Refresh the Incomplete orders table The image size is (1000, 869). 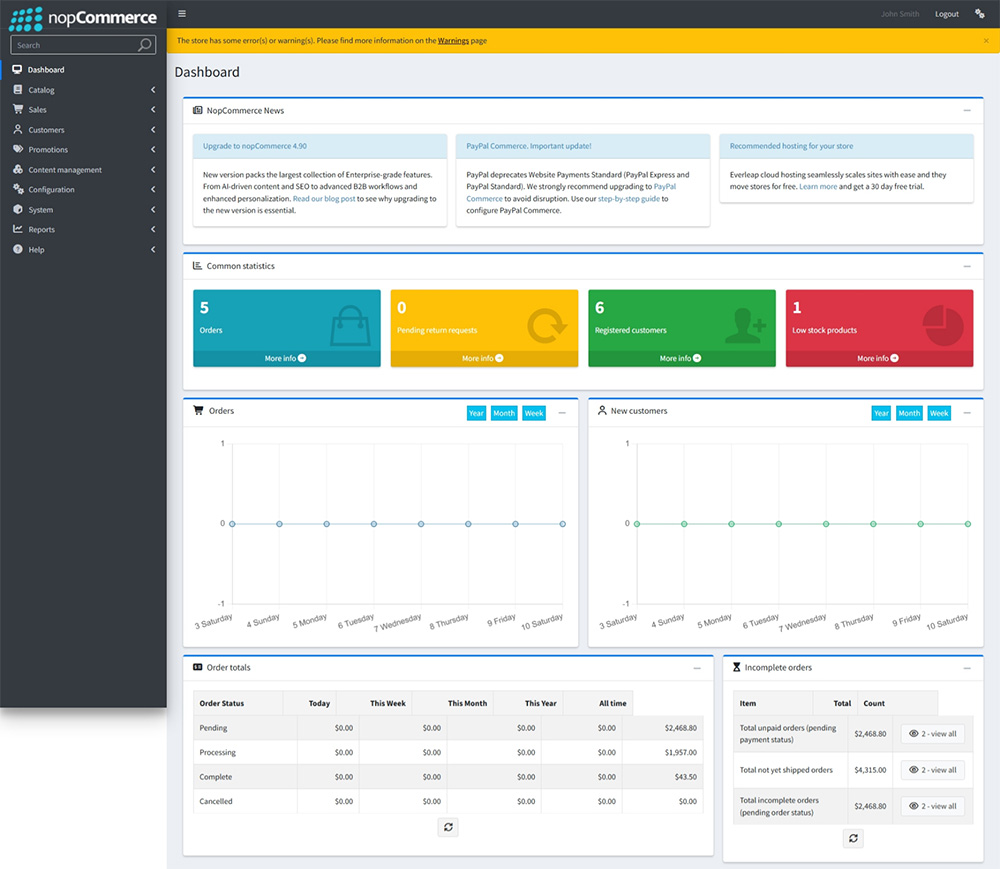853,838
